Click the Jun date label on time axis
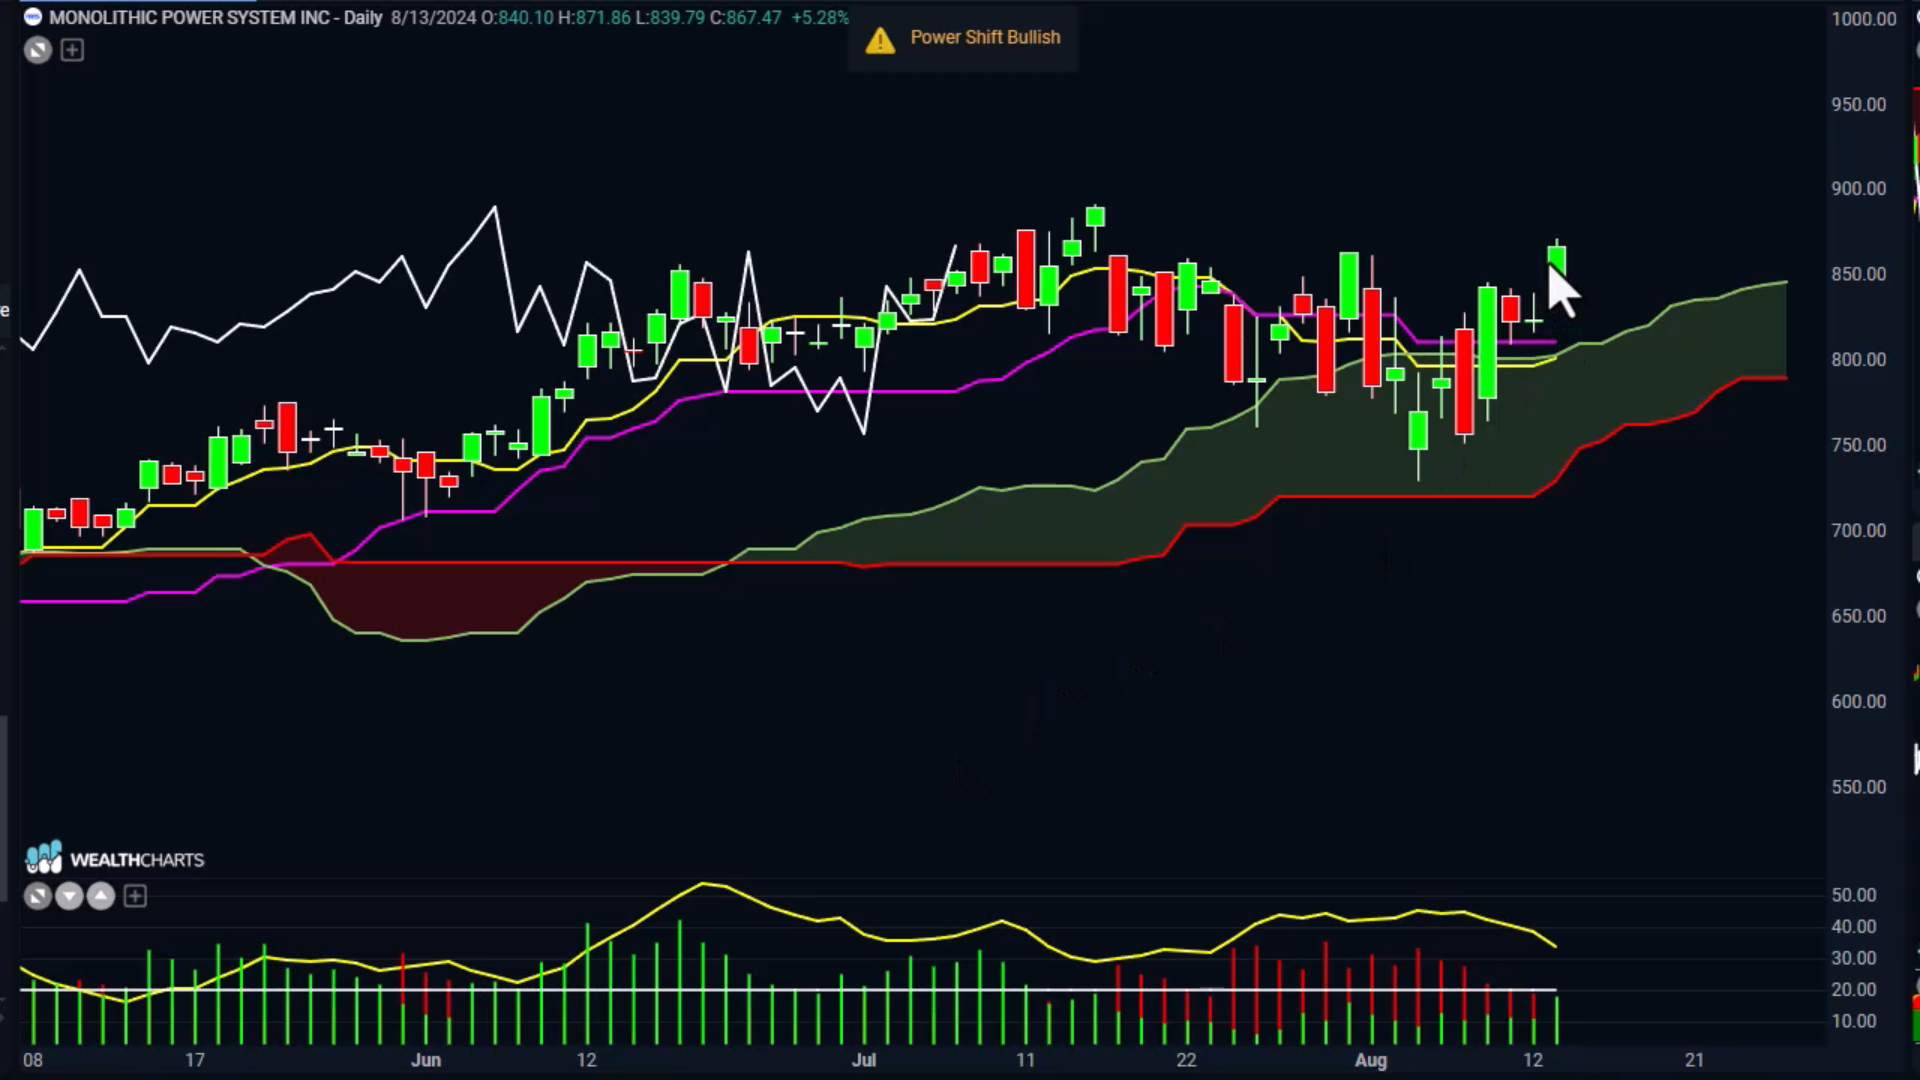This screenshot has height=1080, width=1920. coord(426,1060)
